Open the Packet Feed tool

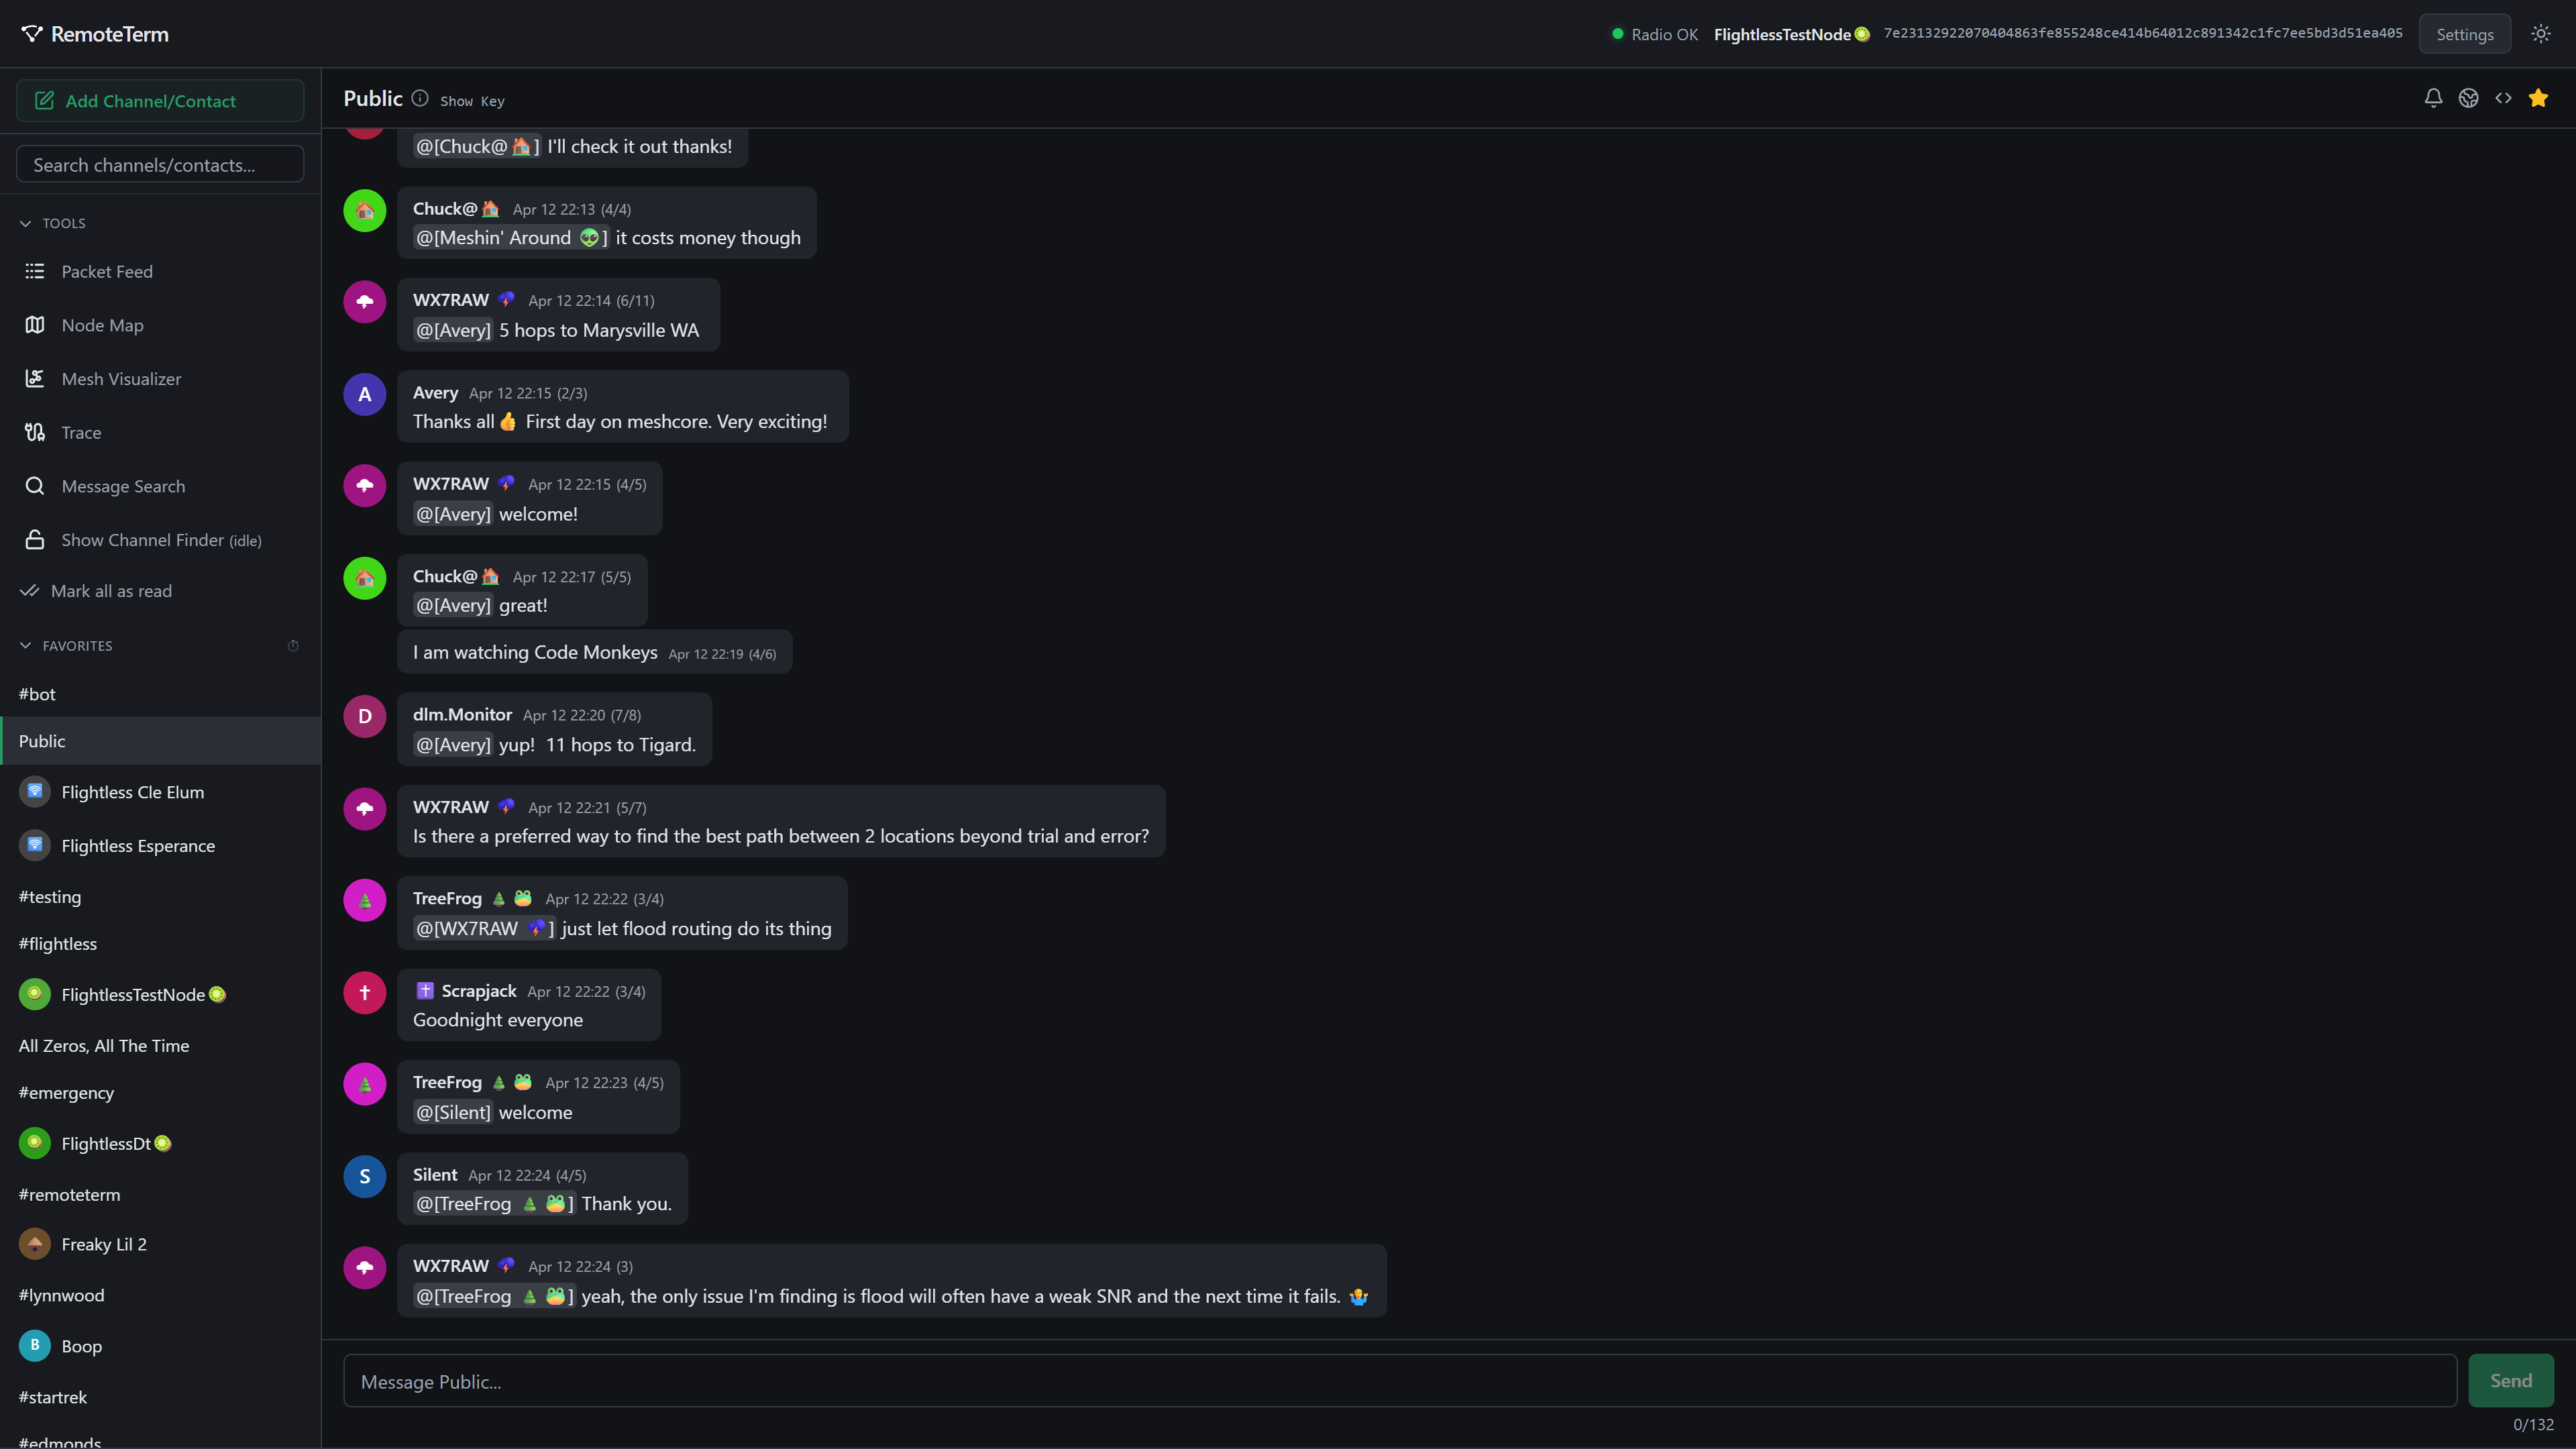106,271
